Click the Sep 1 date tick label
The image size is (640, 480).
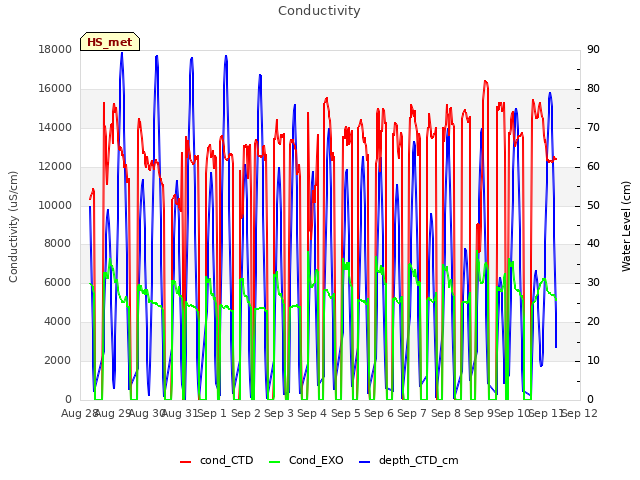213,413
